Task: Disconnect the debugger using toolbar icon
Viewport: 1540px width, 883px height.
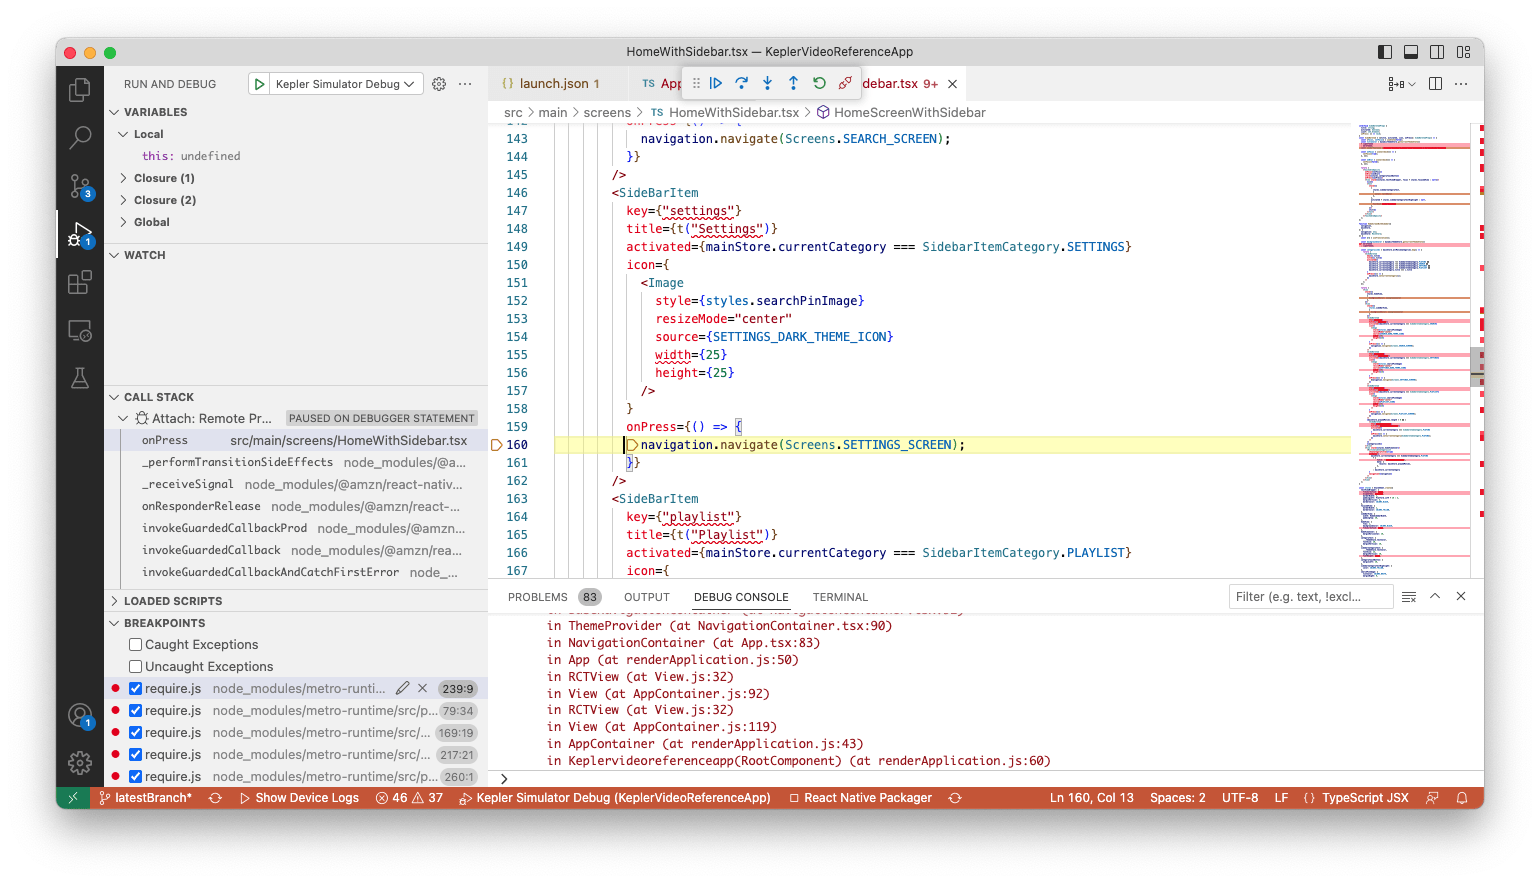Action: [845, 84]
